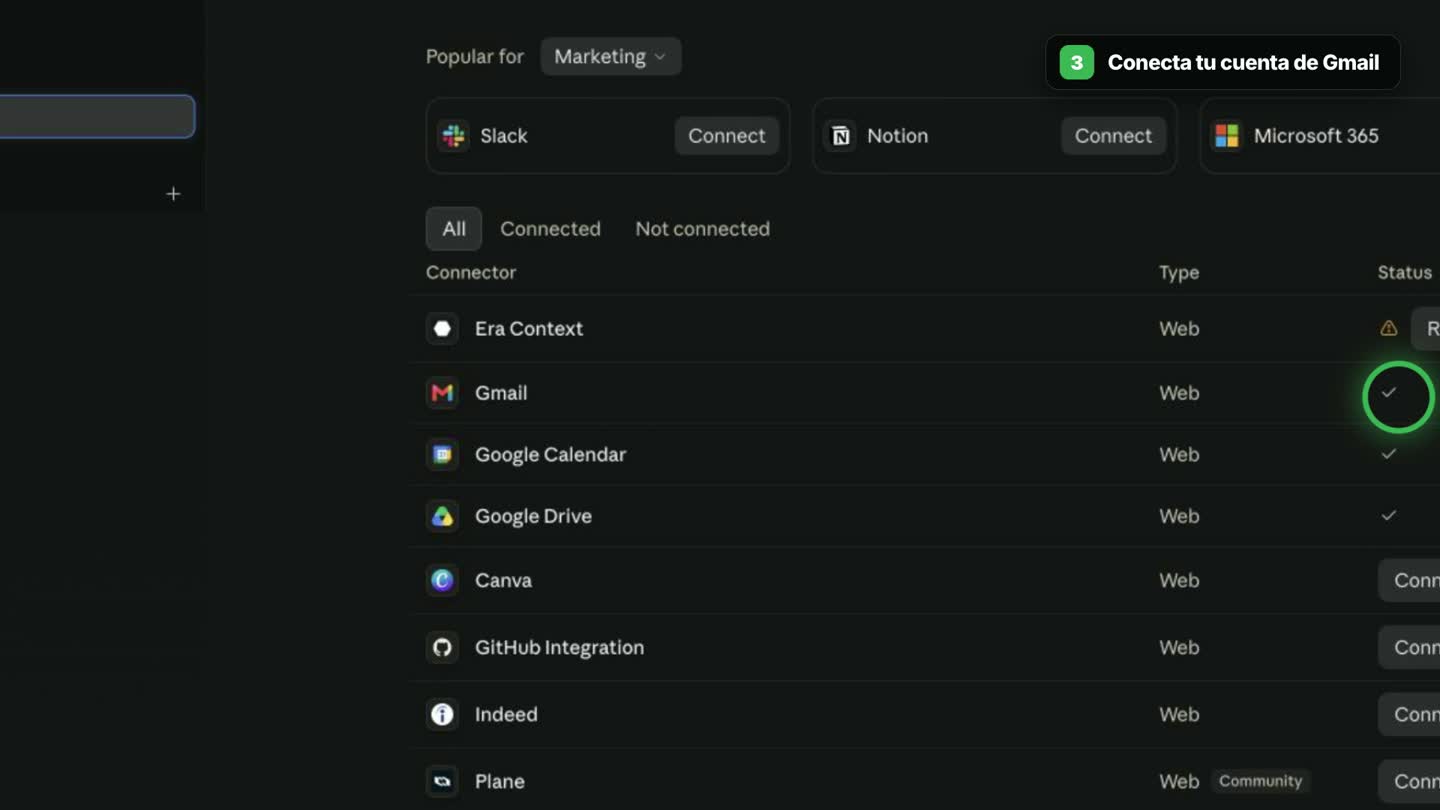Viewport: 1440px width, 810px height.
Task: Connect the Notion connector
Action: [1113, 136]
